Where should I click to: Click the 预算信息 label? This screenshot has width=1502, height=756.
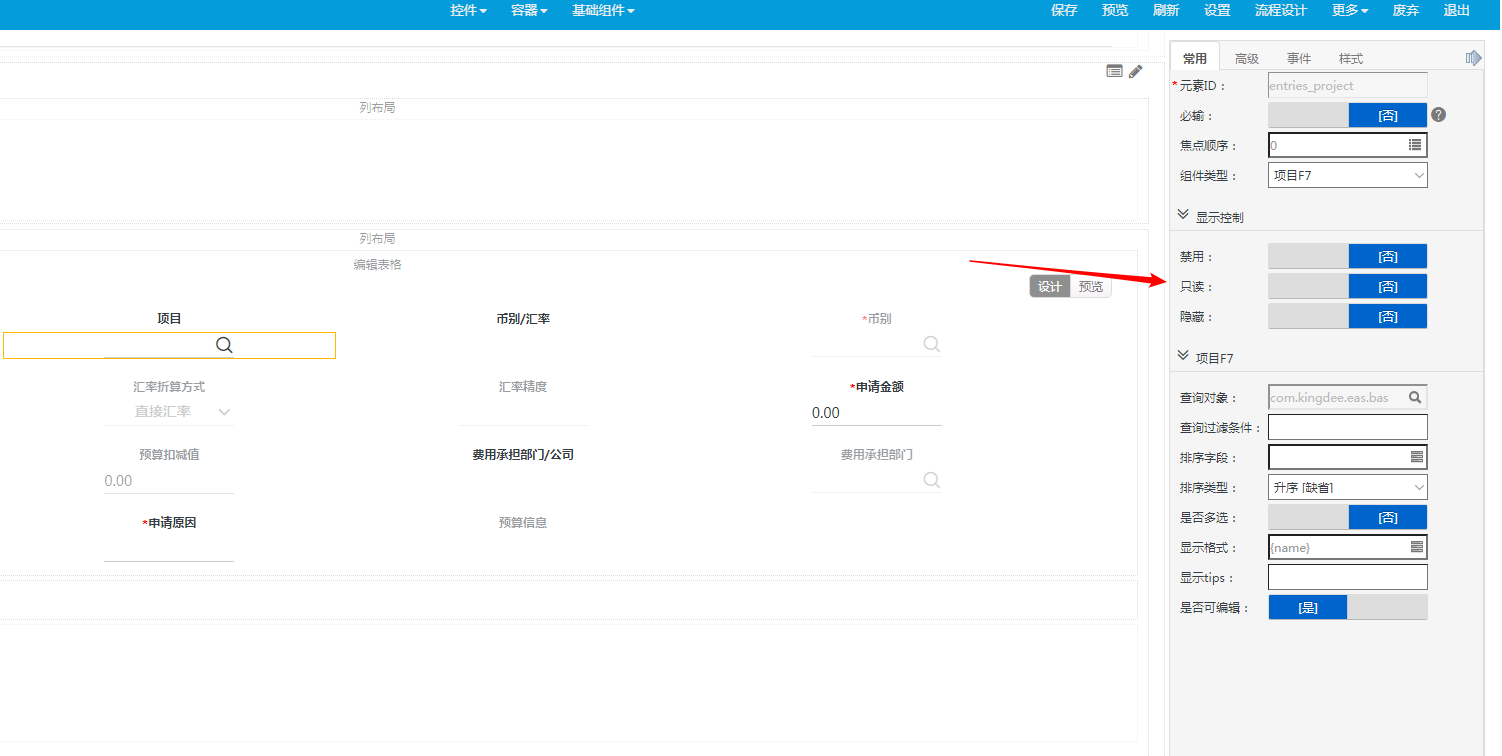(x=523, y=522)
